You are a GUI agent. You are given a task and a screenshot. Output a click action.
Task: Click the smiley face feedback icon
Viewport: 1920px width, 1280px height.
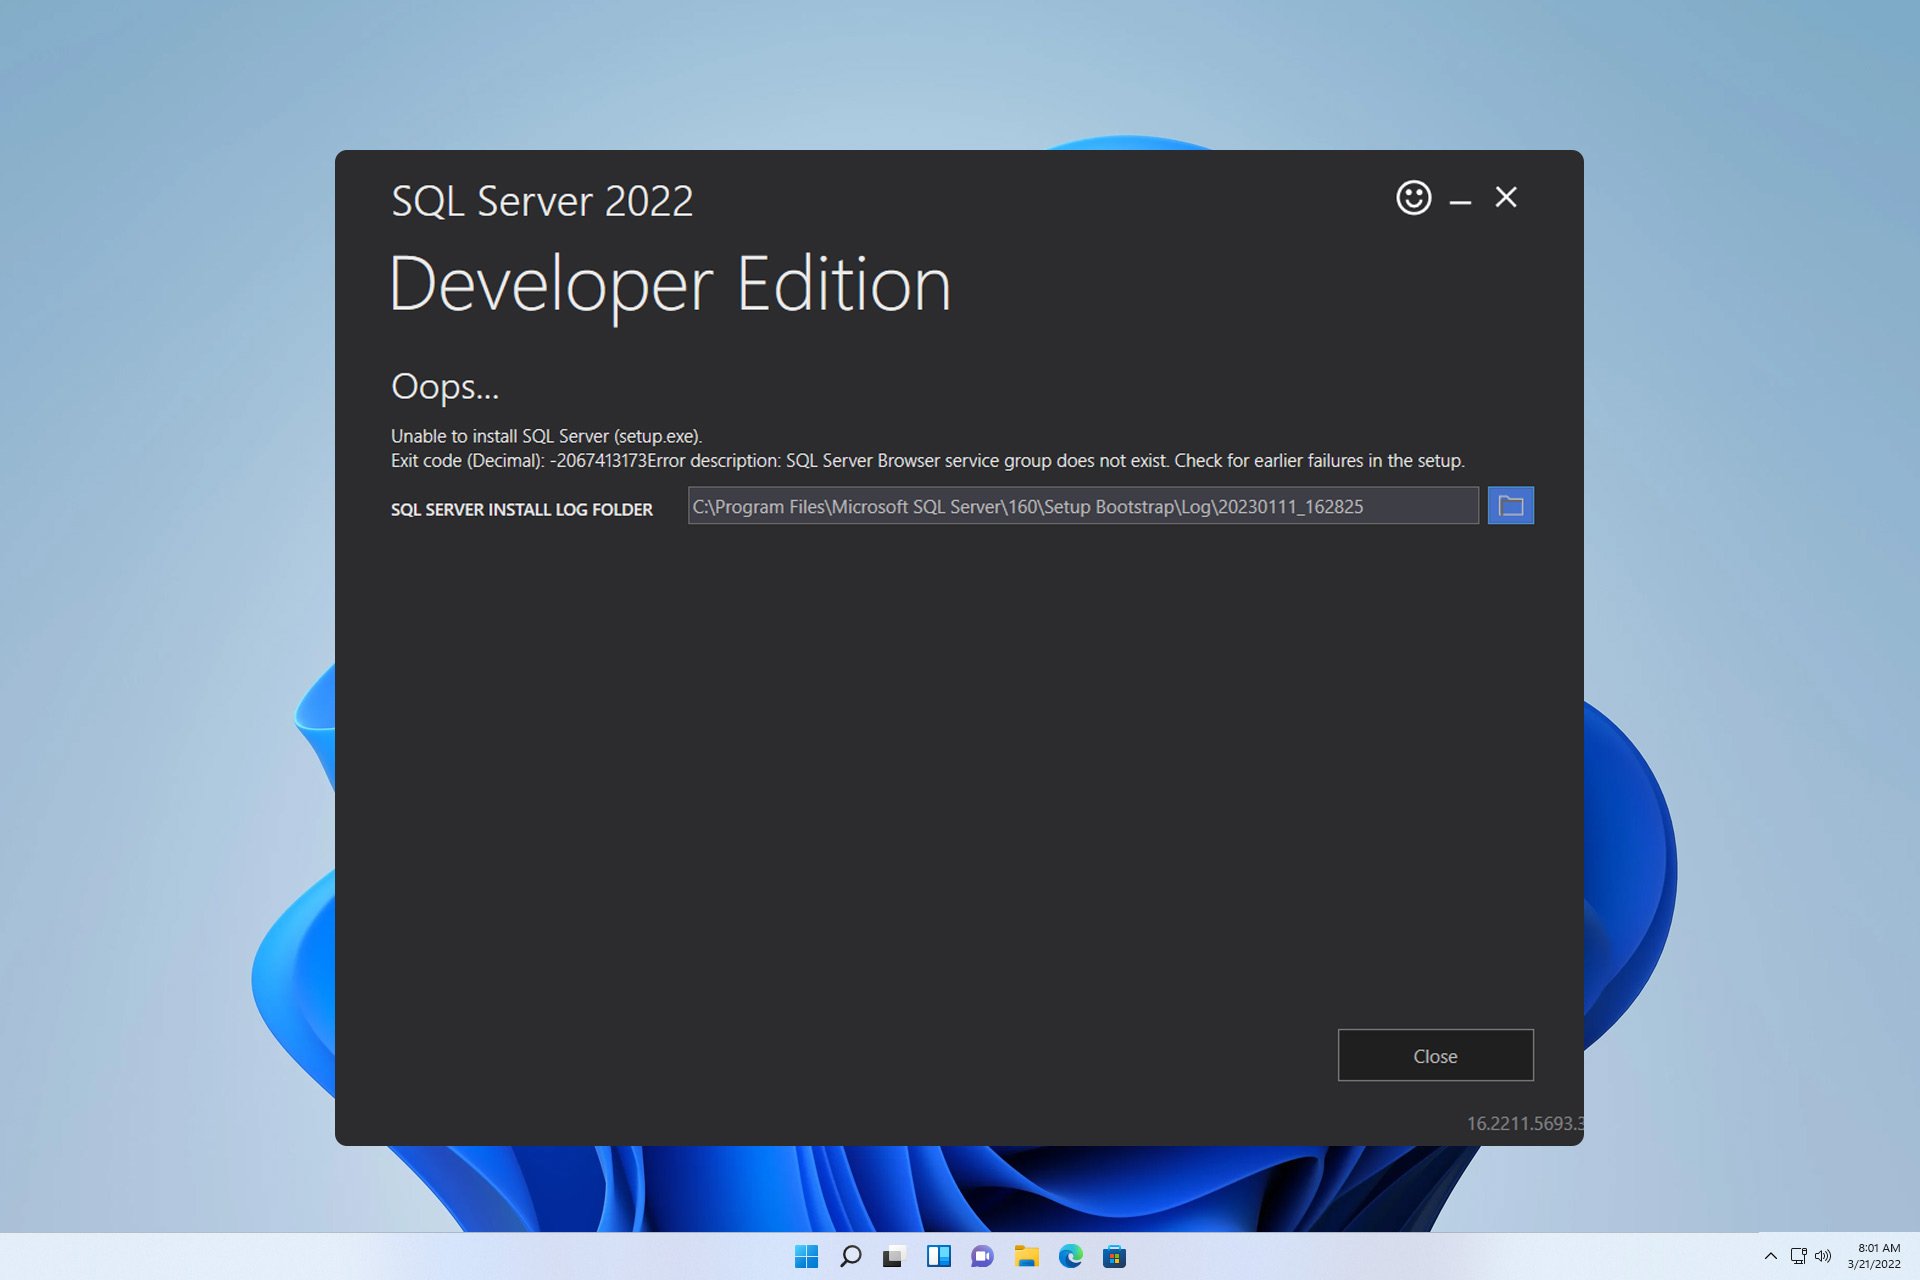1413,198
